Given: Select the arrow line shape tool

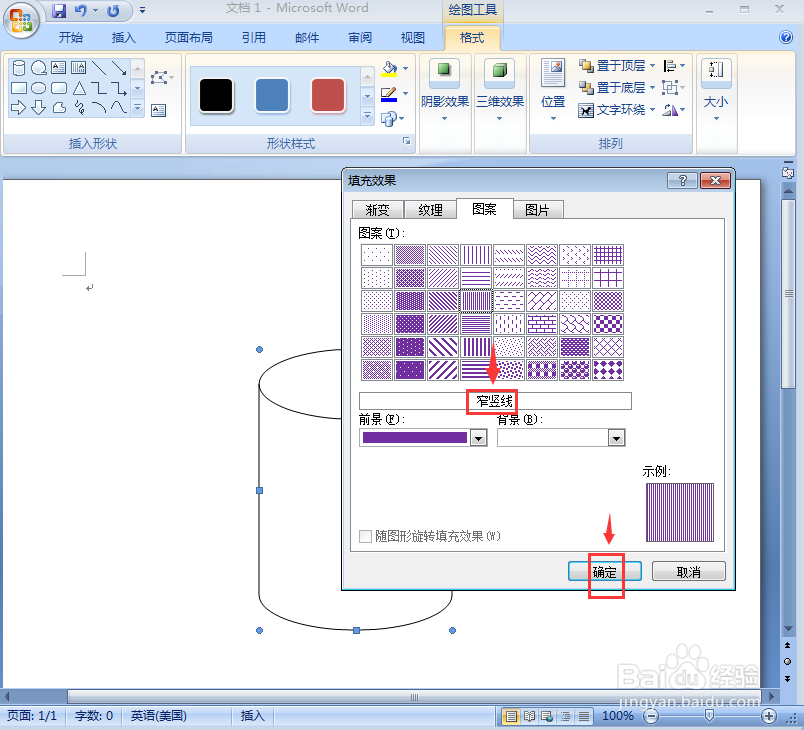Looking at the screenshot, I should point(119,68).
